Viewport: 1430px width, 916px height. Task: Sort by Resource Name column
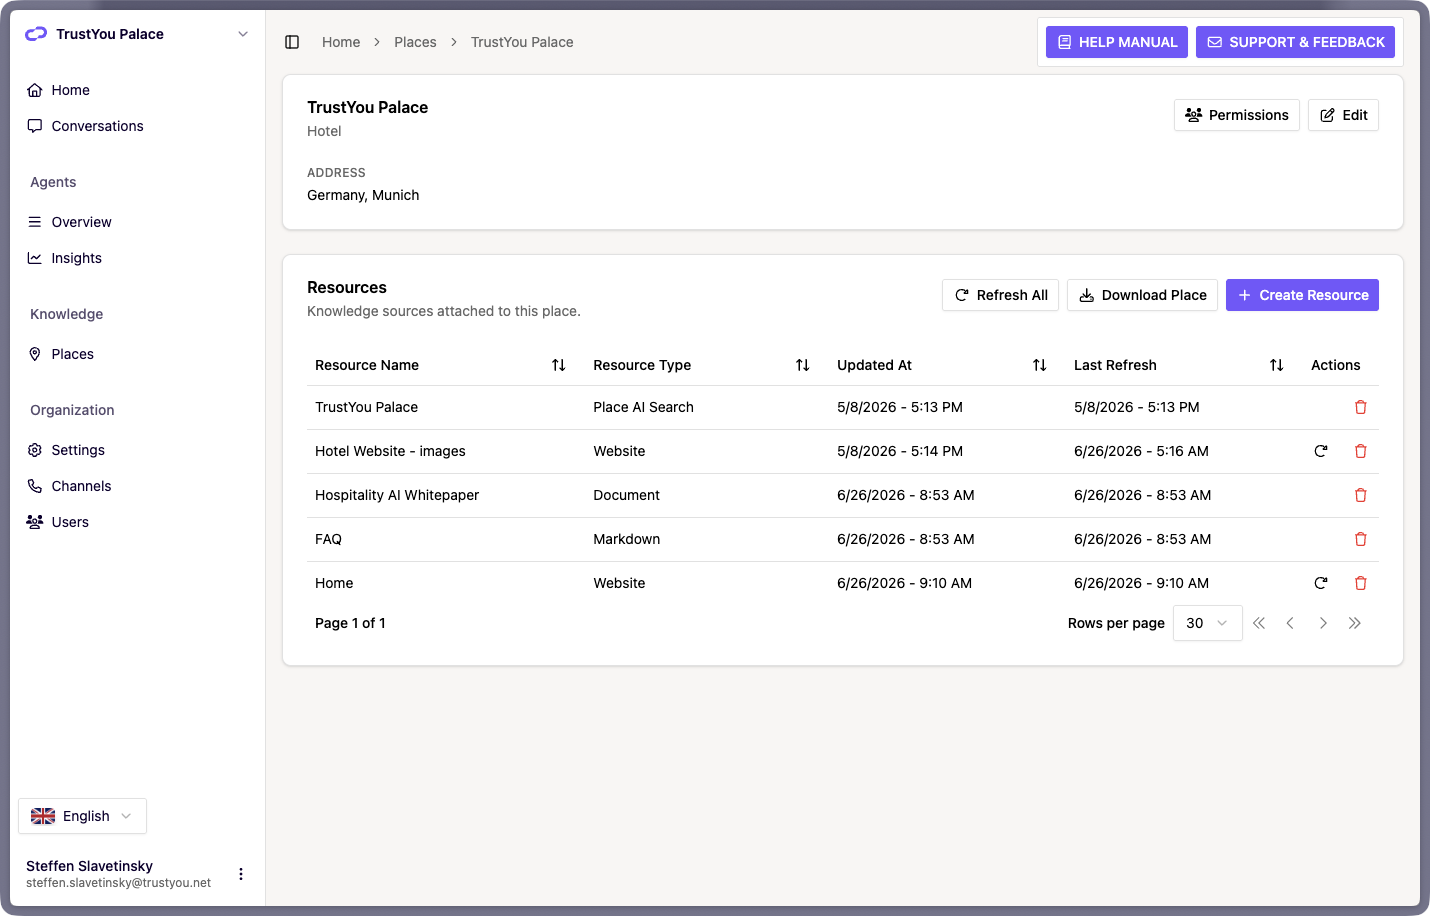click(559, 365)
